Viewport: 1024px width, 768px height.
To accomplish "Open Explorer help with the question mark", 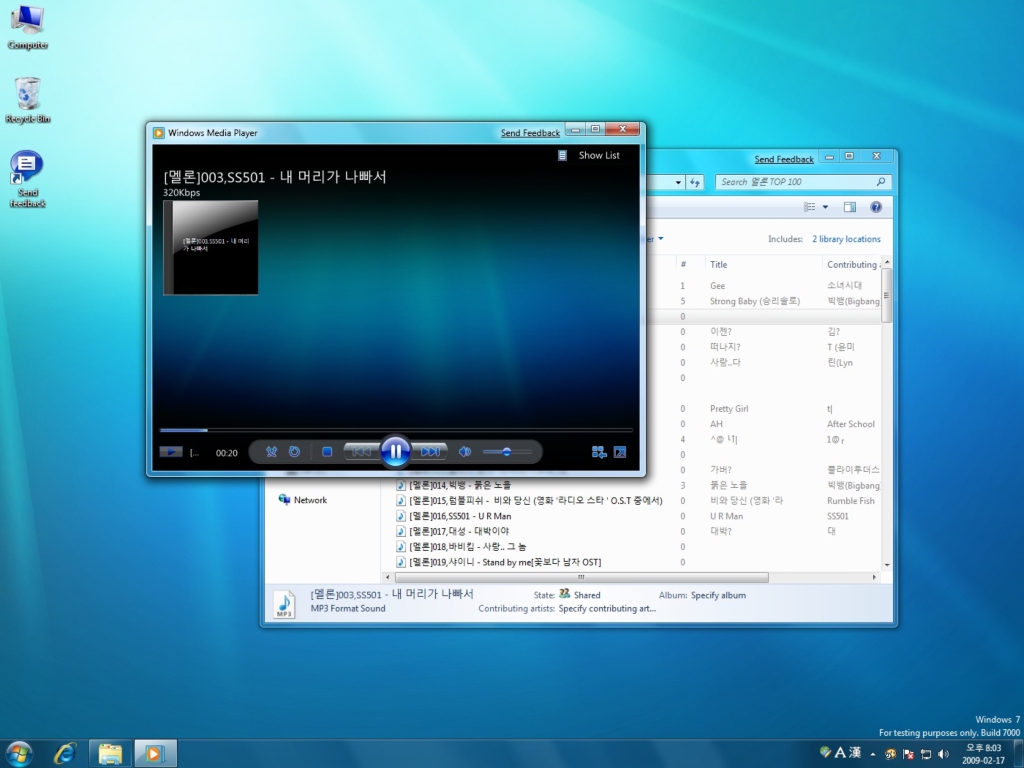I will 876,207.
